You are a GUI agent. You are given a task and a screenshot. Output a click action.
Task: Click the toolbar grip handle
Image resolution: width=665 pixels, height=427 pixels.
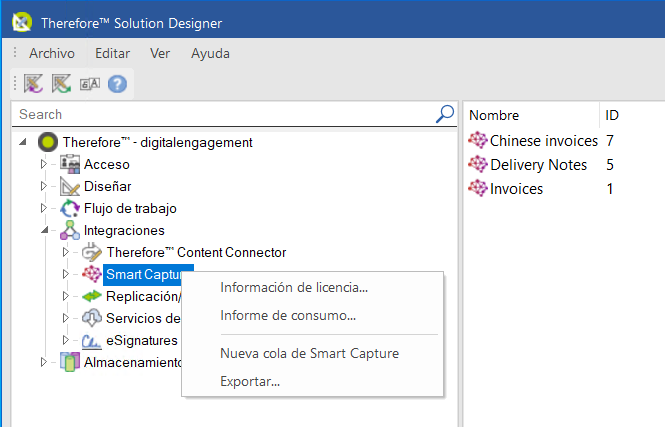[x=15, y=84]
